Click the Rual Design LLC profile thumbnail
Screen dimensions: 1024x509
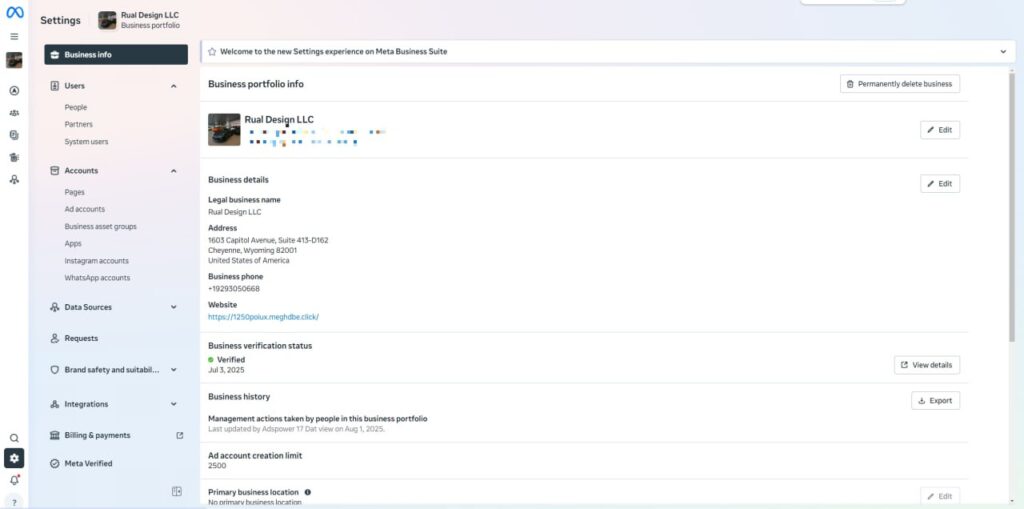224,129
